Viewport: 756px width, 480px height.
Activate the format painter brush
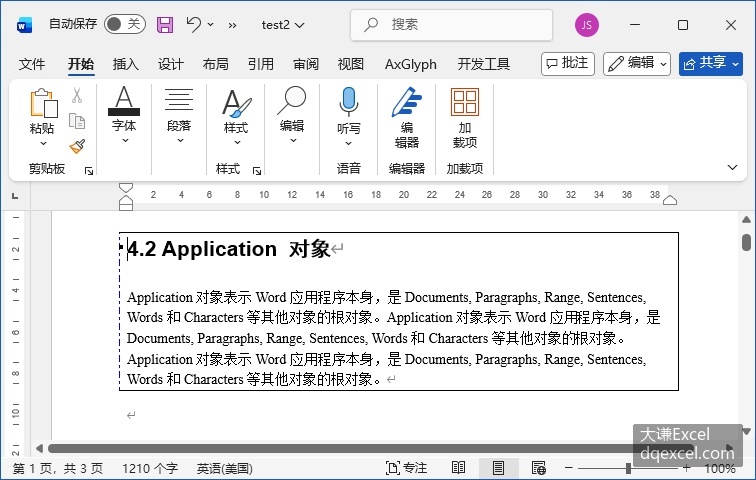(77, 147)
